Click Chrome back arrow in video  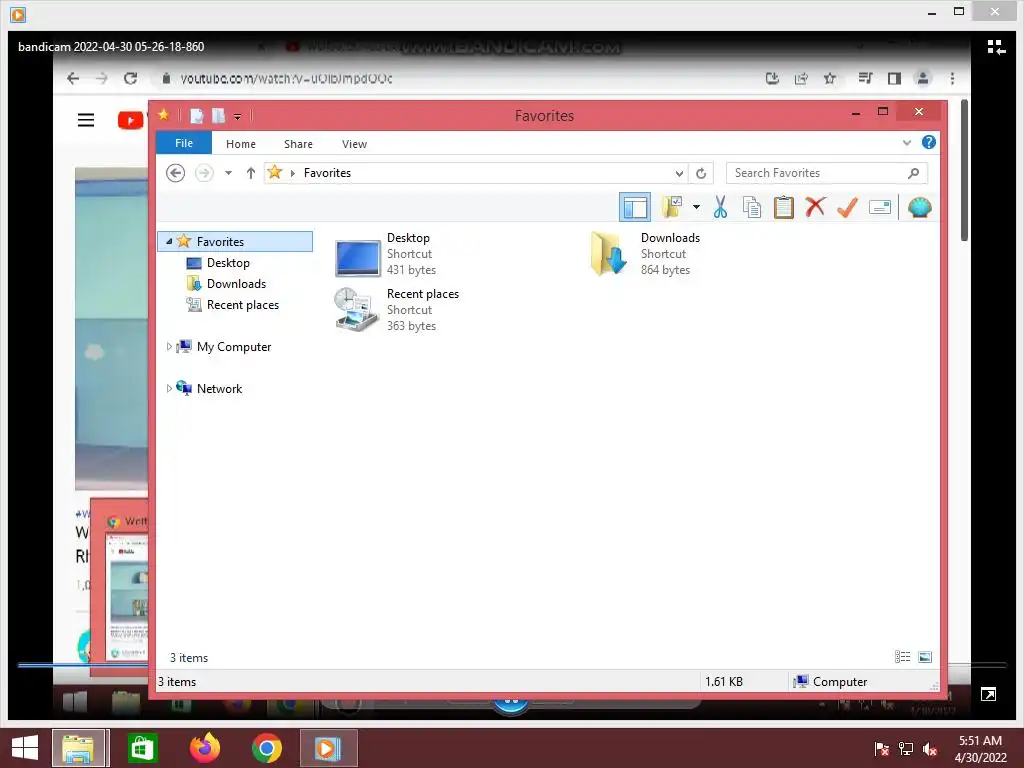[x=73, y=78]
